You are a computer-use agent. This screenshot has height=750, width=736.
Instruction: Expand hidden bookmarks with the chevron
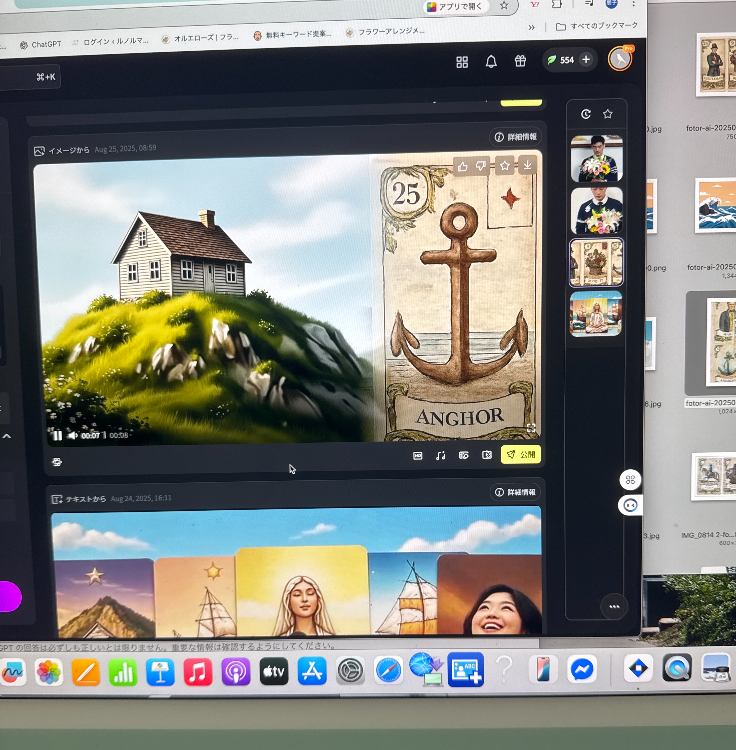[x=531, y=28]
